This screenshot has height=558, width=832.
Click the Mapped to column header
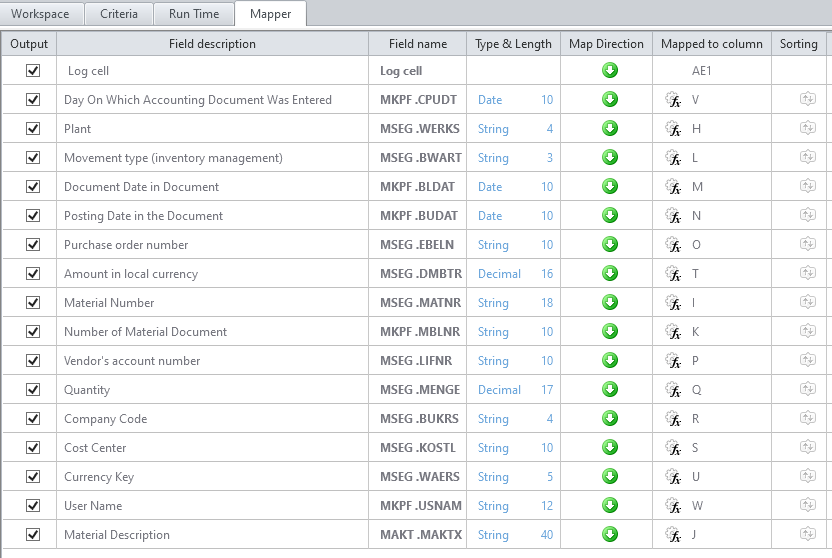coord(711,44)
